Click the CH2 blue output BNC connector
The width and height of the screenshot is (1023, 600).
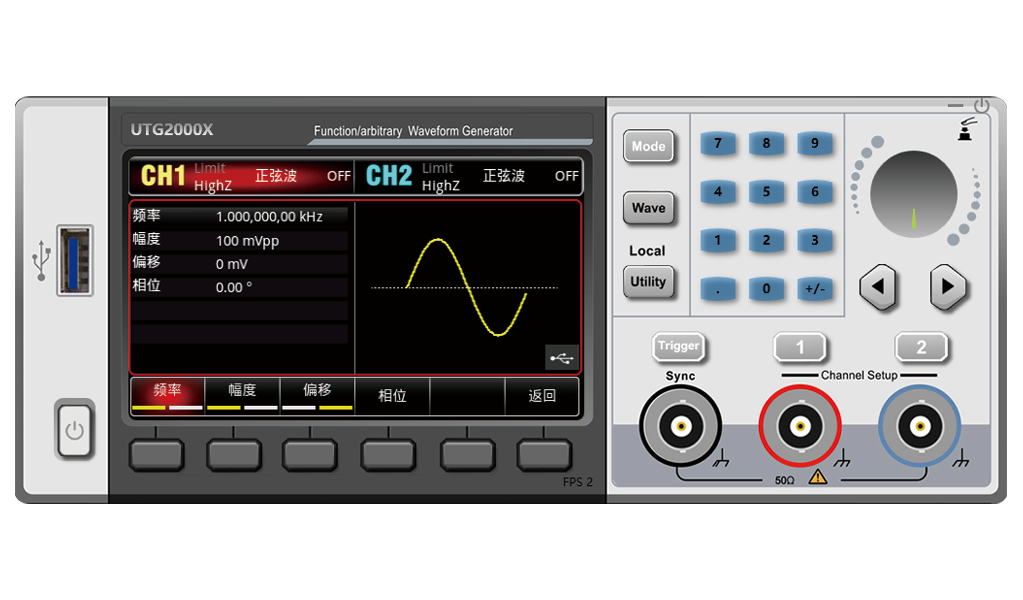[920, 427]
